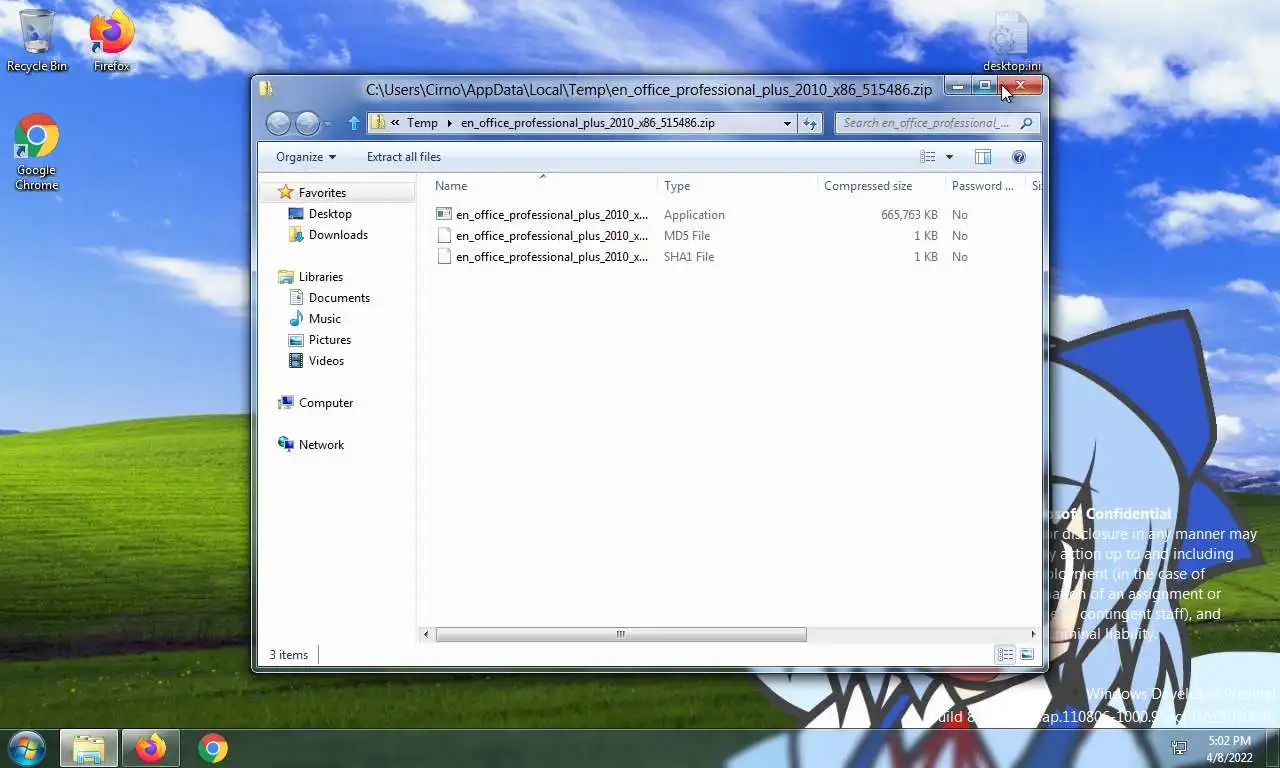The height and width of the screenshot is (768, 1280).
Task: Open the recent locations dropdown beside Forward
Action: click(x=327, y=124)
